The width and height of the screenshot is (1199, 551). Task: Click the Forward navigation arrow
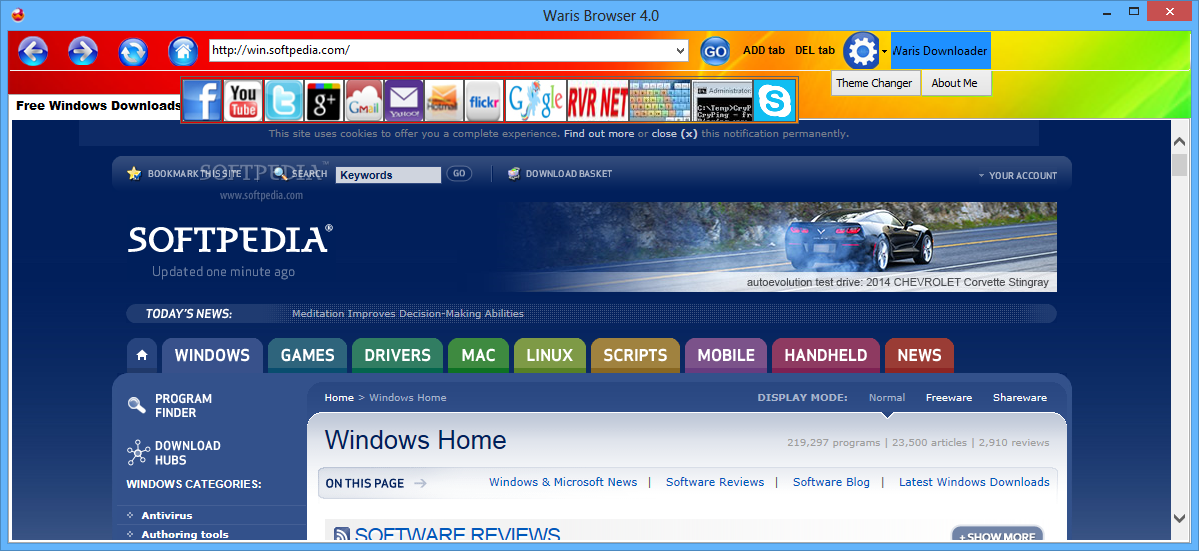[83, 51]
